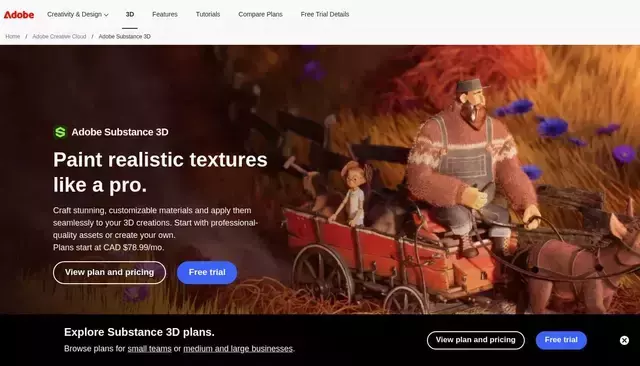Screen dimensions: 640x366
Task: Click the Paint realistic textures headline
Action: point(160,172)
